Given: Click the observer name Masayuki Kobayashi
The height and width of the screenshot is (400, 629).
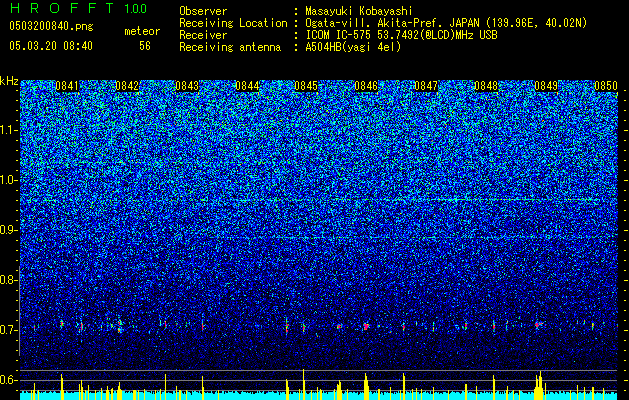Looking at the screenshot, I should (x=359, y=11).
